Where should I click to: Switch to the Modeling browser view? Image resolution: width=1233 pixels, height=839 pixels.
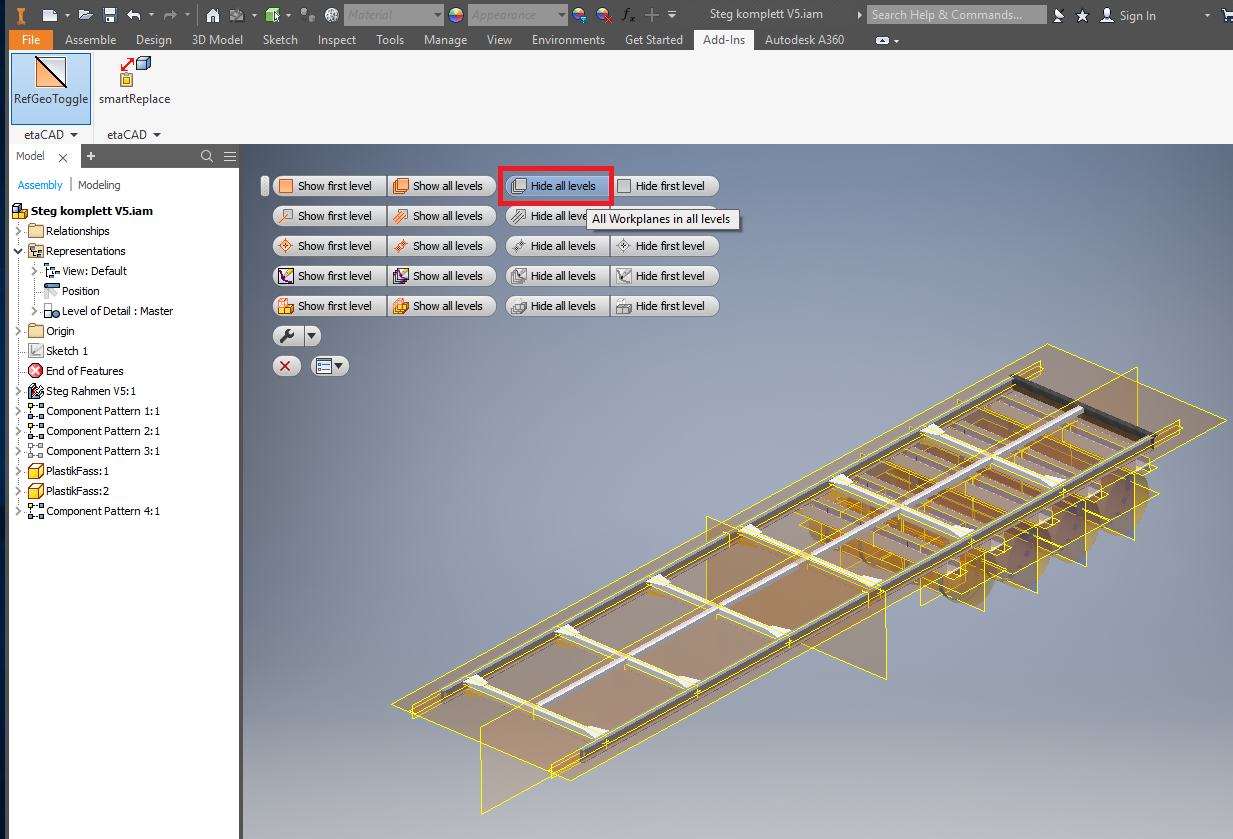click(99, 185)
